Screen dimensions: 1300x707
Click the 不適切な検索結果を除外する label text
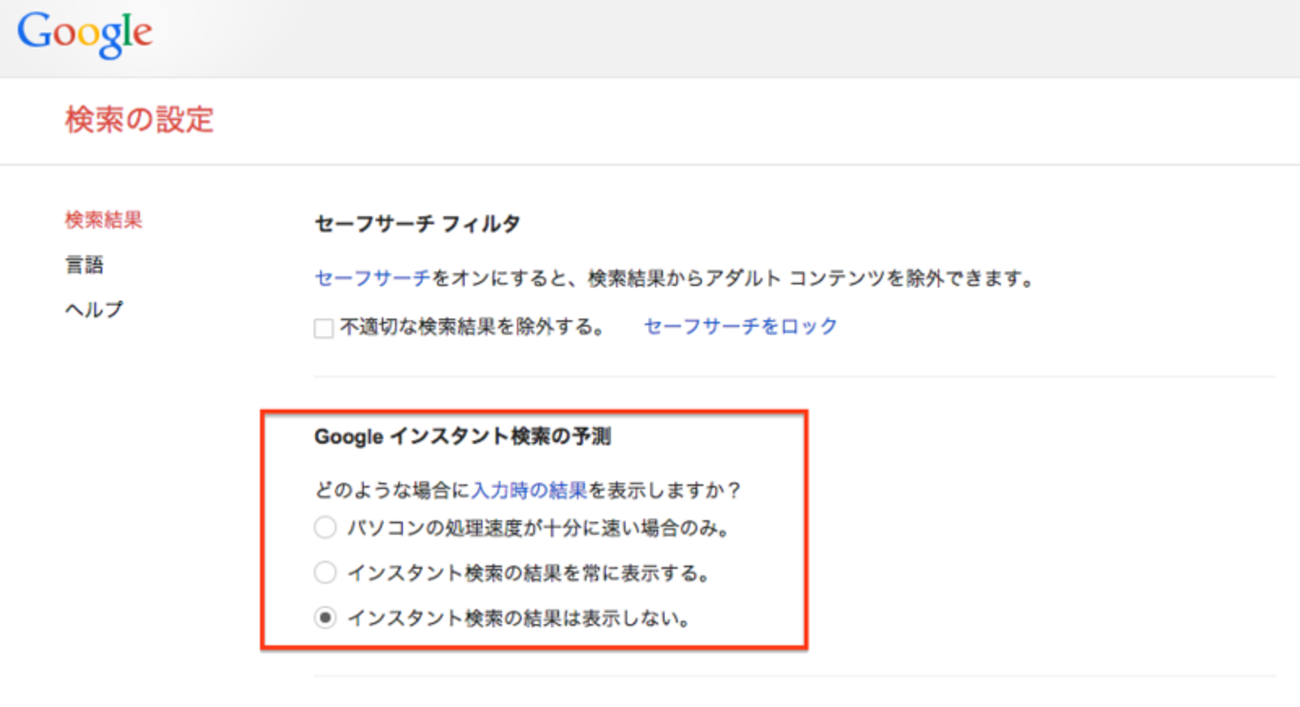pos(472,327)
